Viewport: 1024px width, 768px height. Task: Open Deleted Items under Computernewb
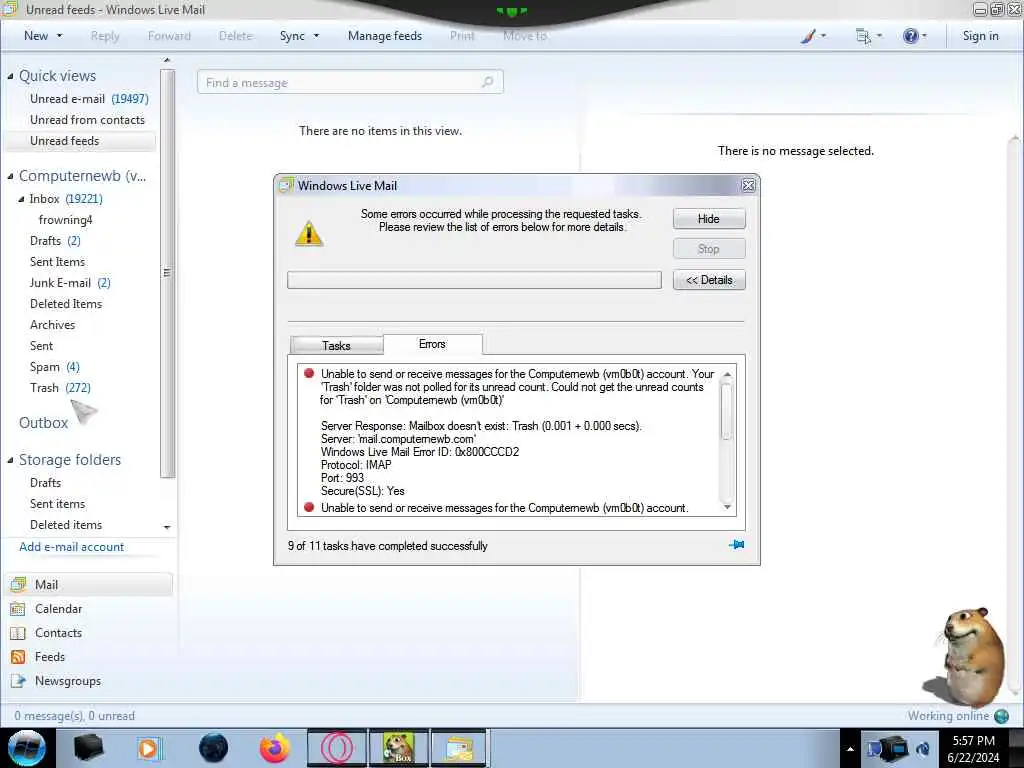click(x=66, y=304)
